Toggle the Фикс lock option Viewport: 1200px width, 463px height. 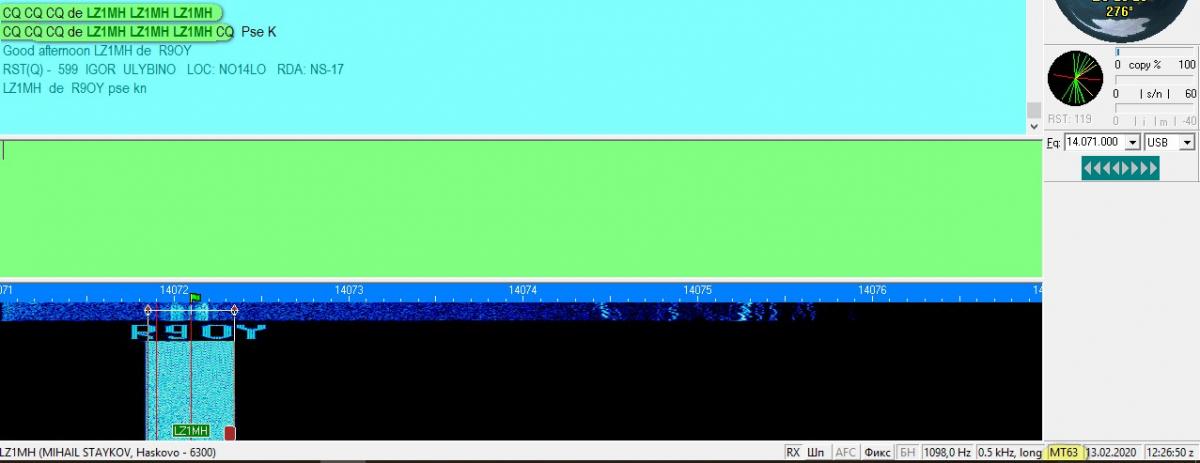[877, 453]
